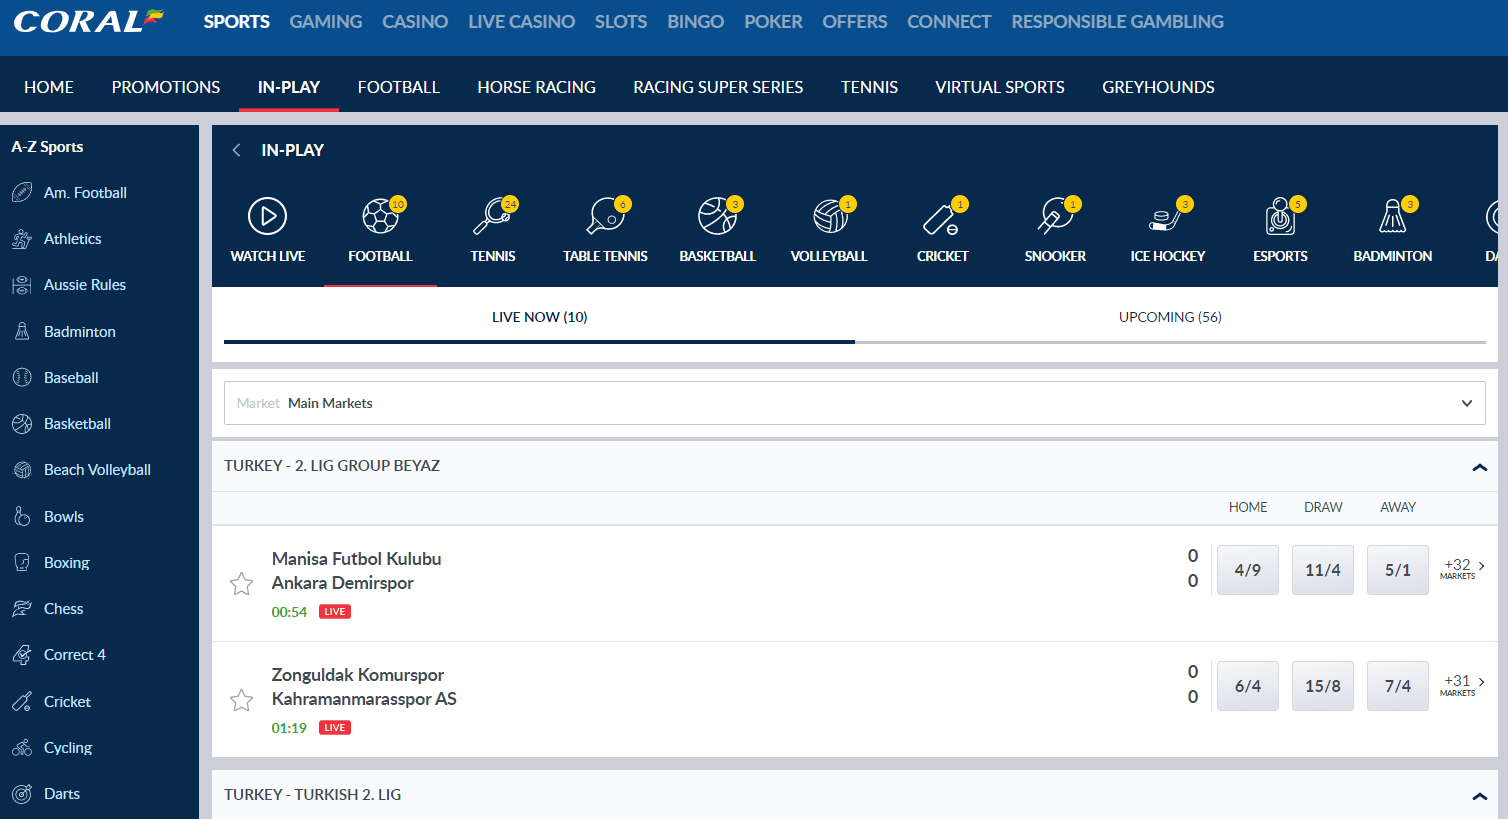Open the Snooker in-play icon

point(1055,216)
